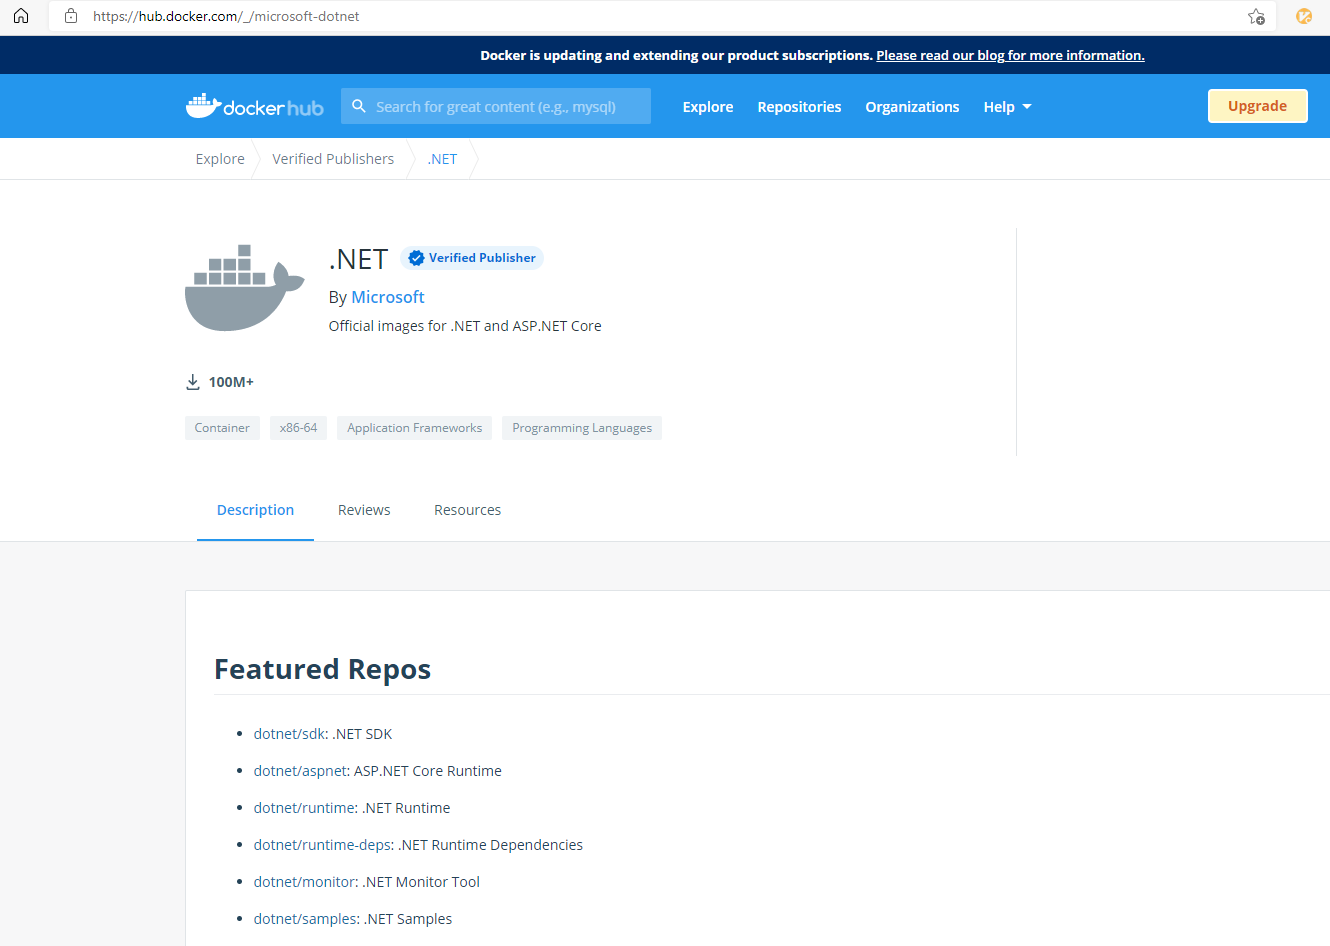Viewport: 1330px width, 946px height.
Task: Click the Docker Hub search field
Action: (x=496, y=106)
